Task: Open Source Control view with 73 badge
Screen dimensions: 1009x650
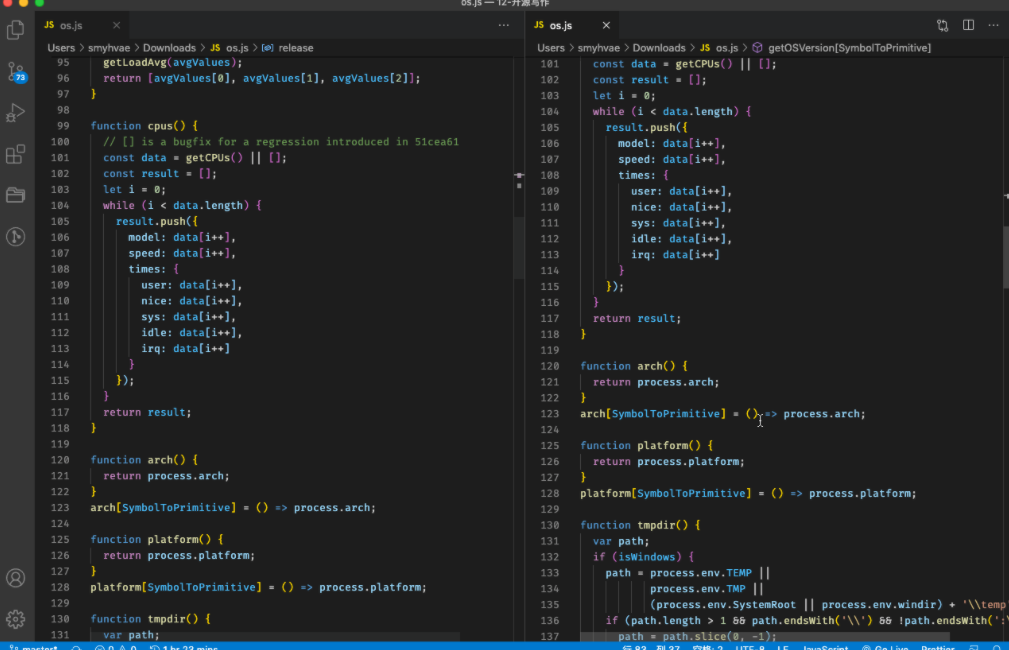Action: 15,71
